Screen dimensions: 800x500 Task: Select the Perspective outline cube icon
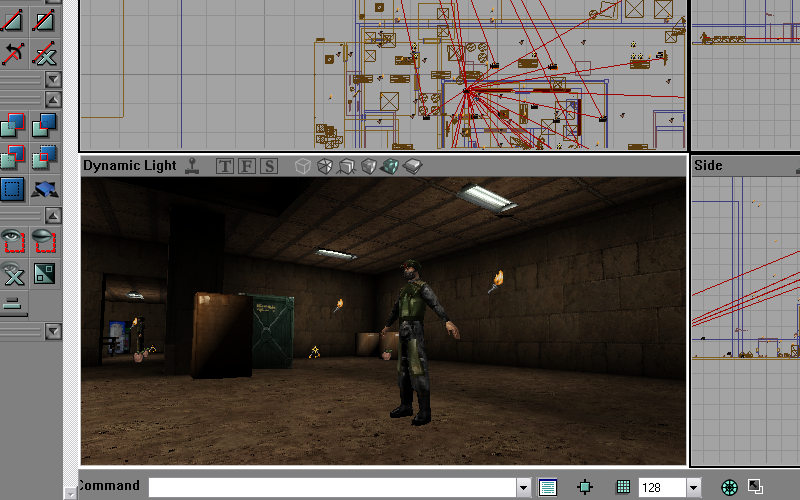point(303,166)
